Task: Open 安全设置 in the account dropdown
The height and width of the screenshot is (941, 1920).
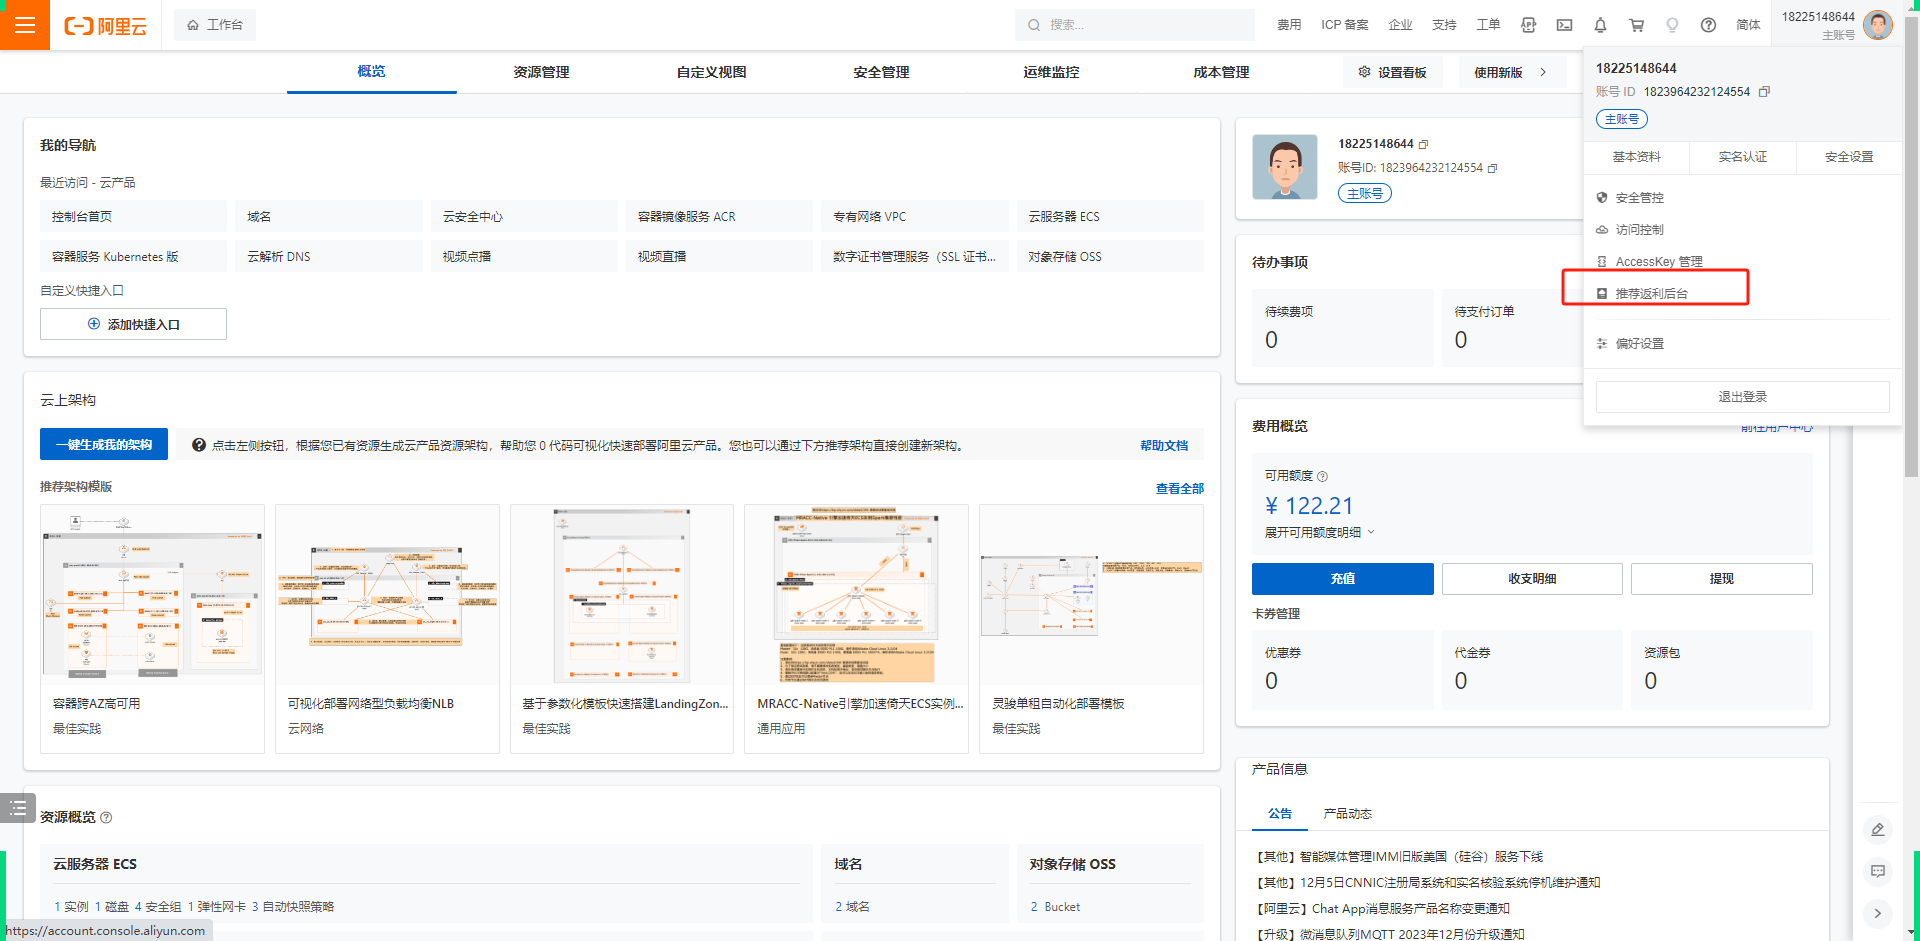Action: pos(1849,157)
